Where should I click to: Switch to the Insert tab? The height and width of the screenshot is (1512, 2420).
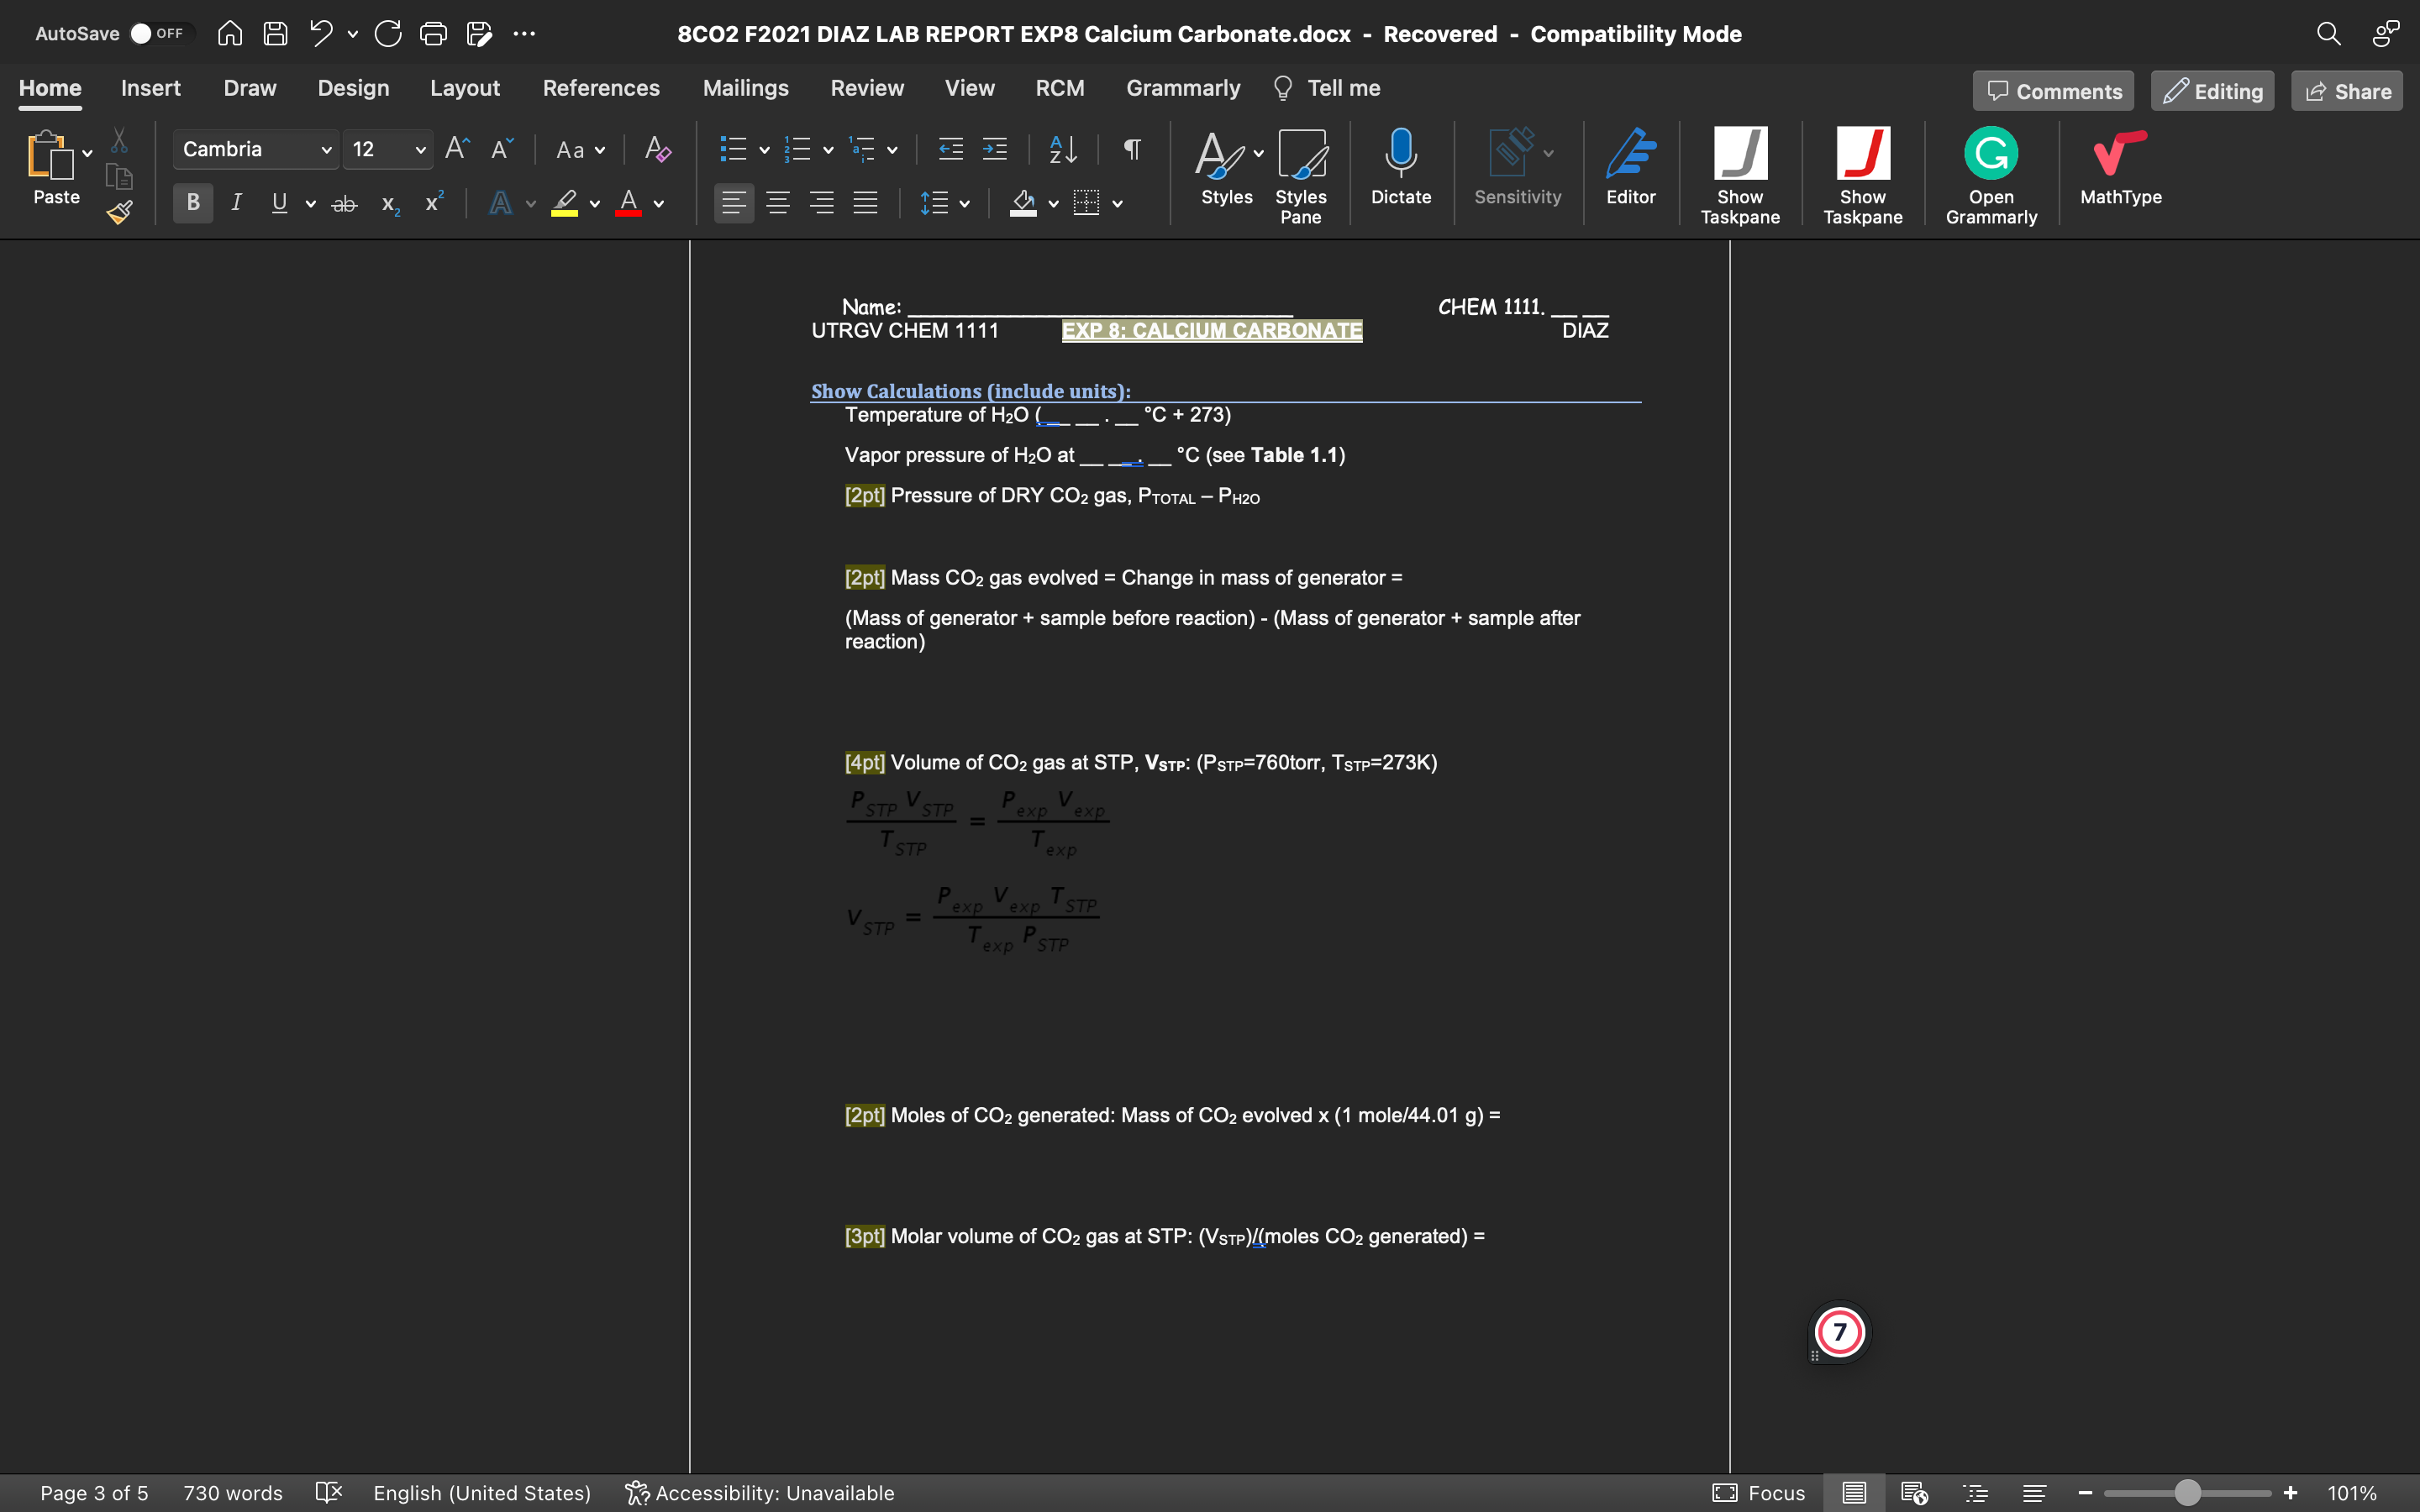[x=151, y=88]
